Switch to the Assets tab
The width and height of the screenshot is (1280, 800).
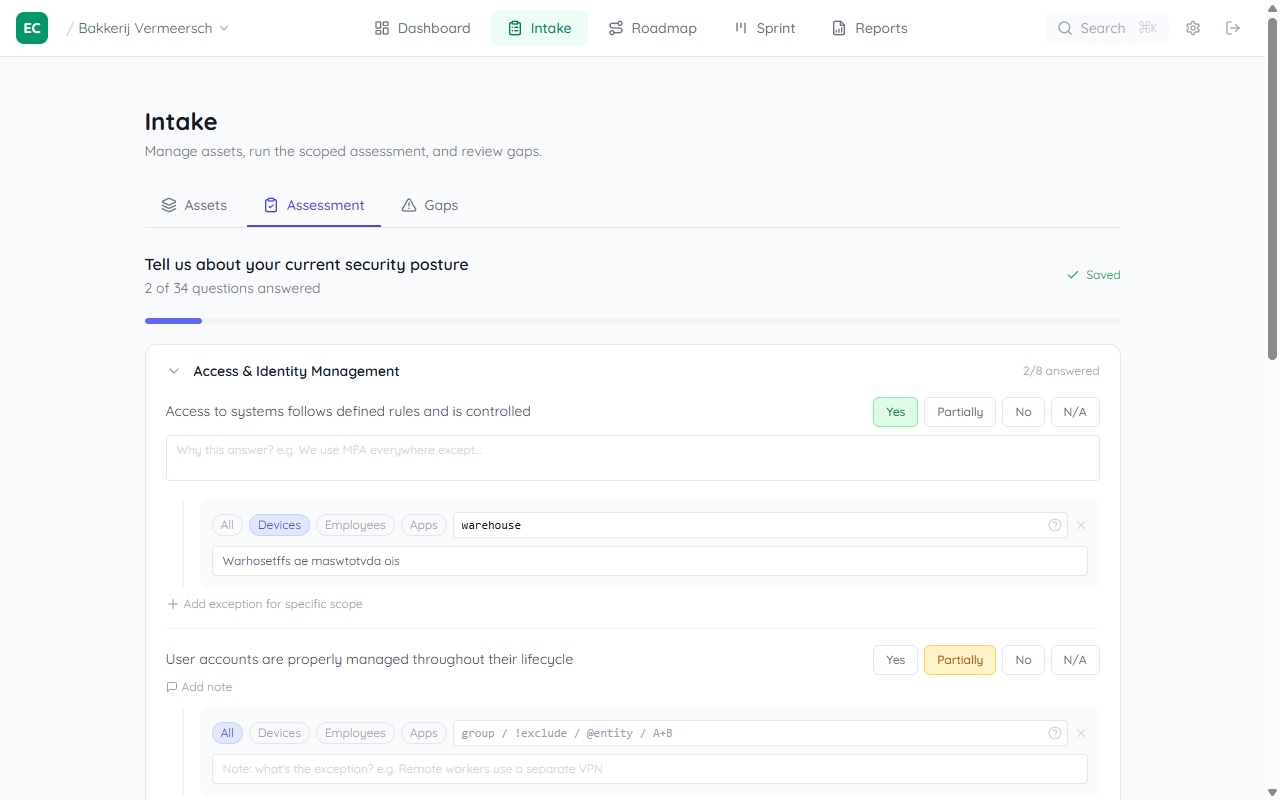point(194,205)
